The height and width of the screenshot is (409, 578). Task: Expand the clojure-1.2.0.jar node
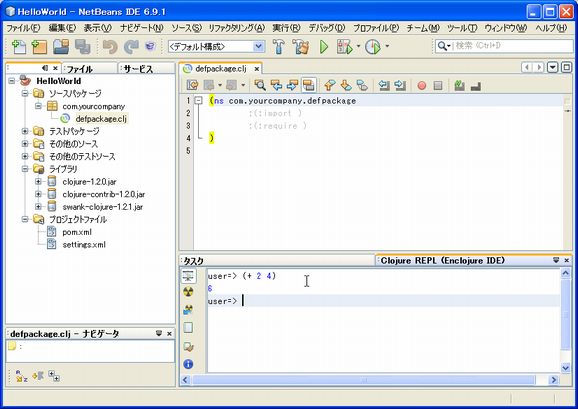[x=38, y=181]
